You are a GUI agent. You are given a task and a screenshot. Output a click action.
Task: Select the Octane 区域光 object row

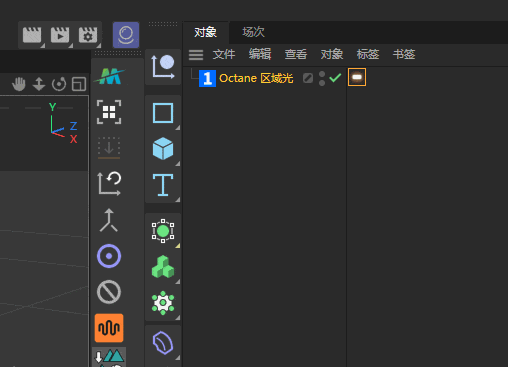[x=256, y=78]
